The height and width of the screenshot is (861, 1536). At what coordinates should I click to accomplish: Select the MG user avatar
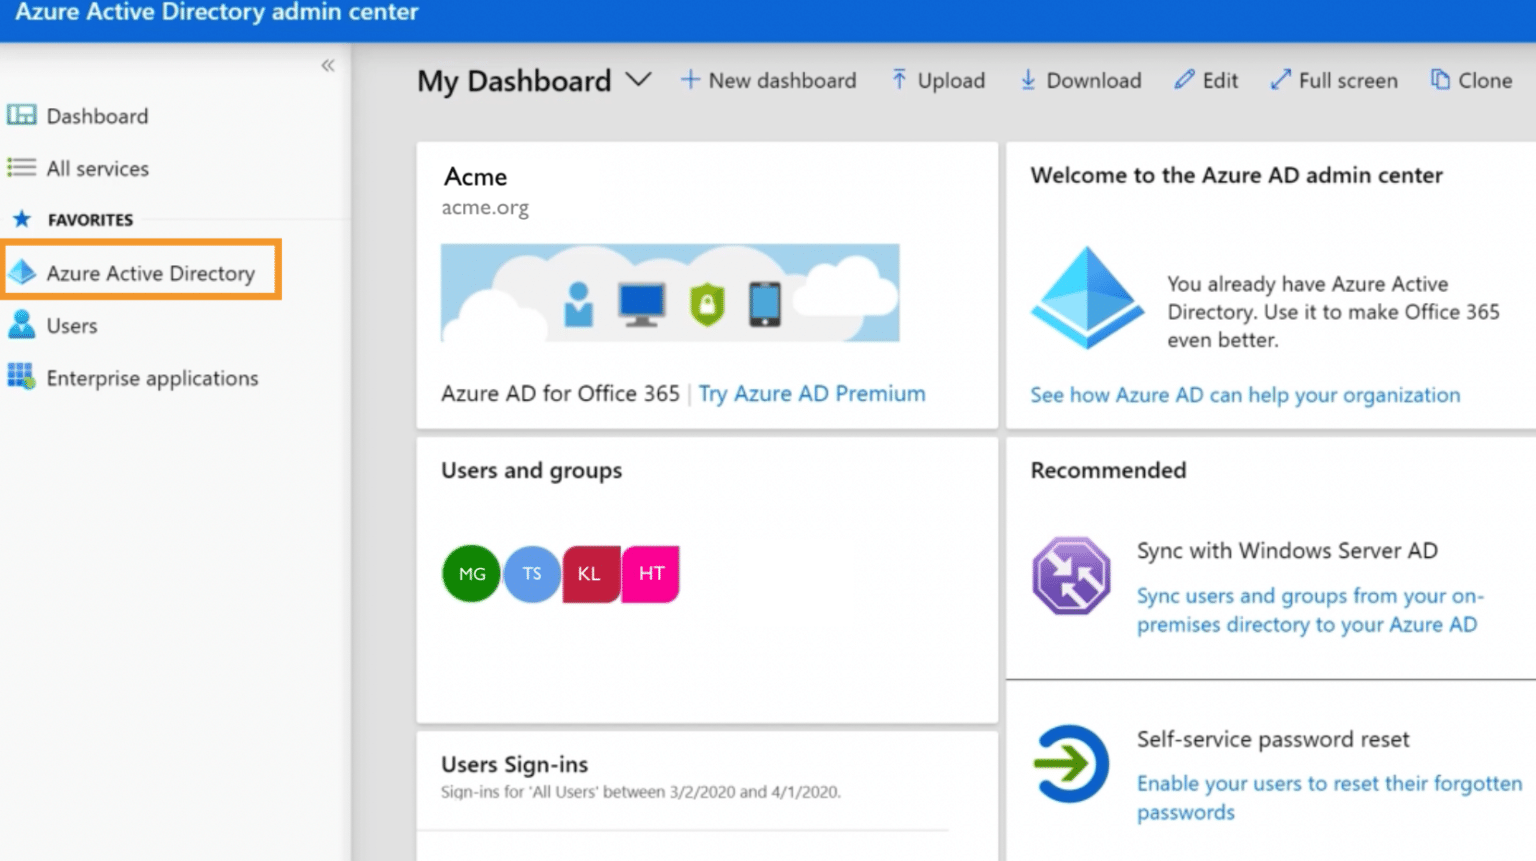point(470,573)
